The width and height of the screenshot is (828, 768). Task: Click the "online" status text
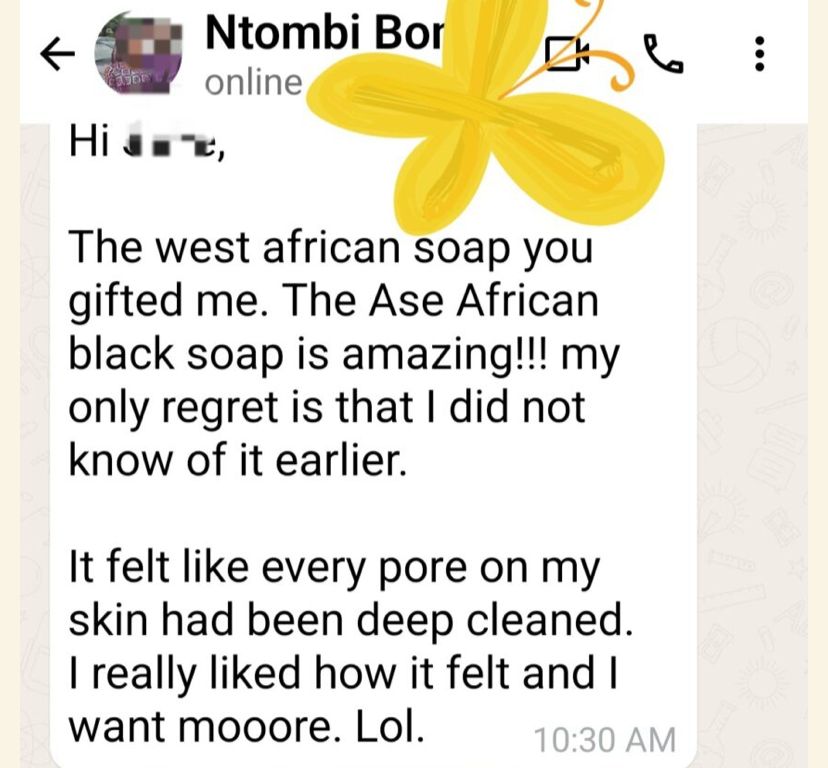(253, 83)
